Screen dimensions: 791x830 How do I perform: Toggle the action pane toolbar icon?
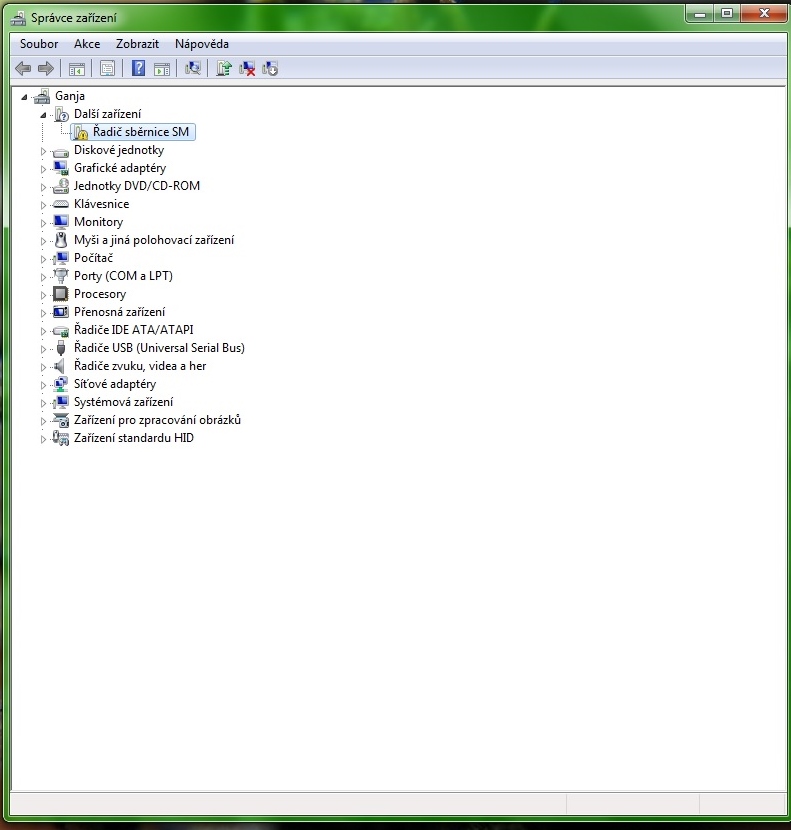[161, 68]
